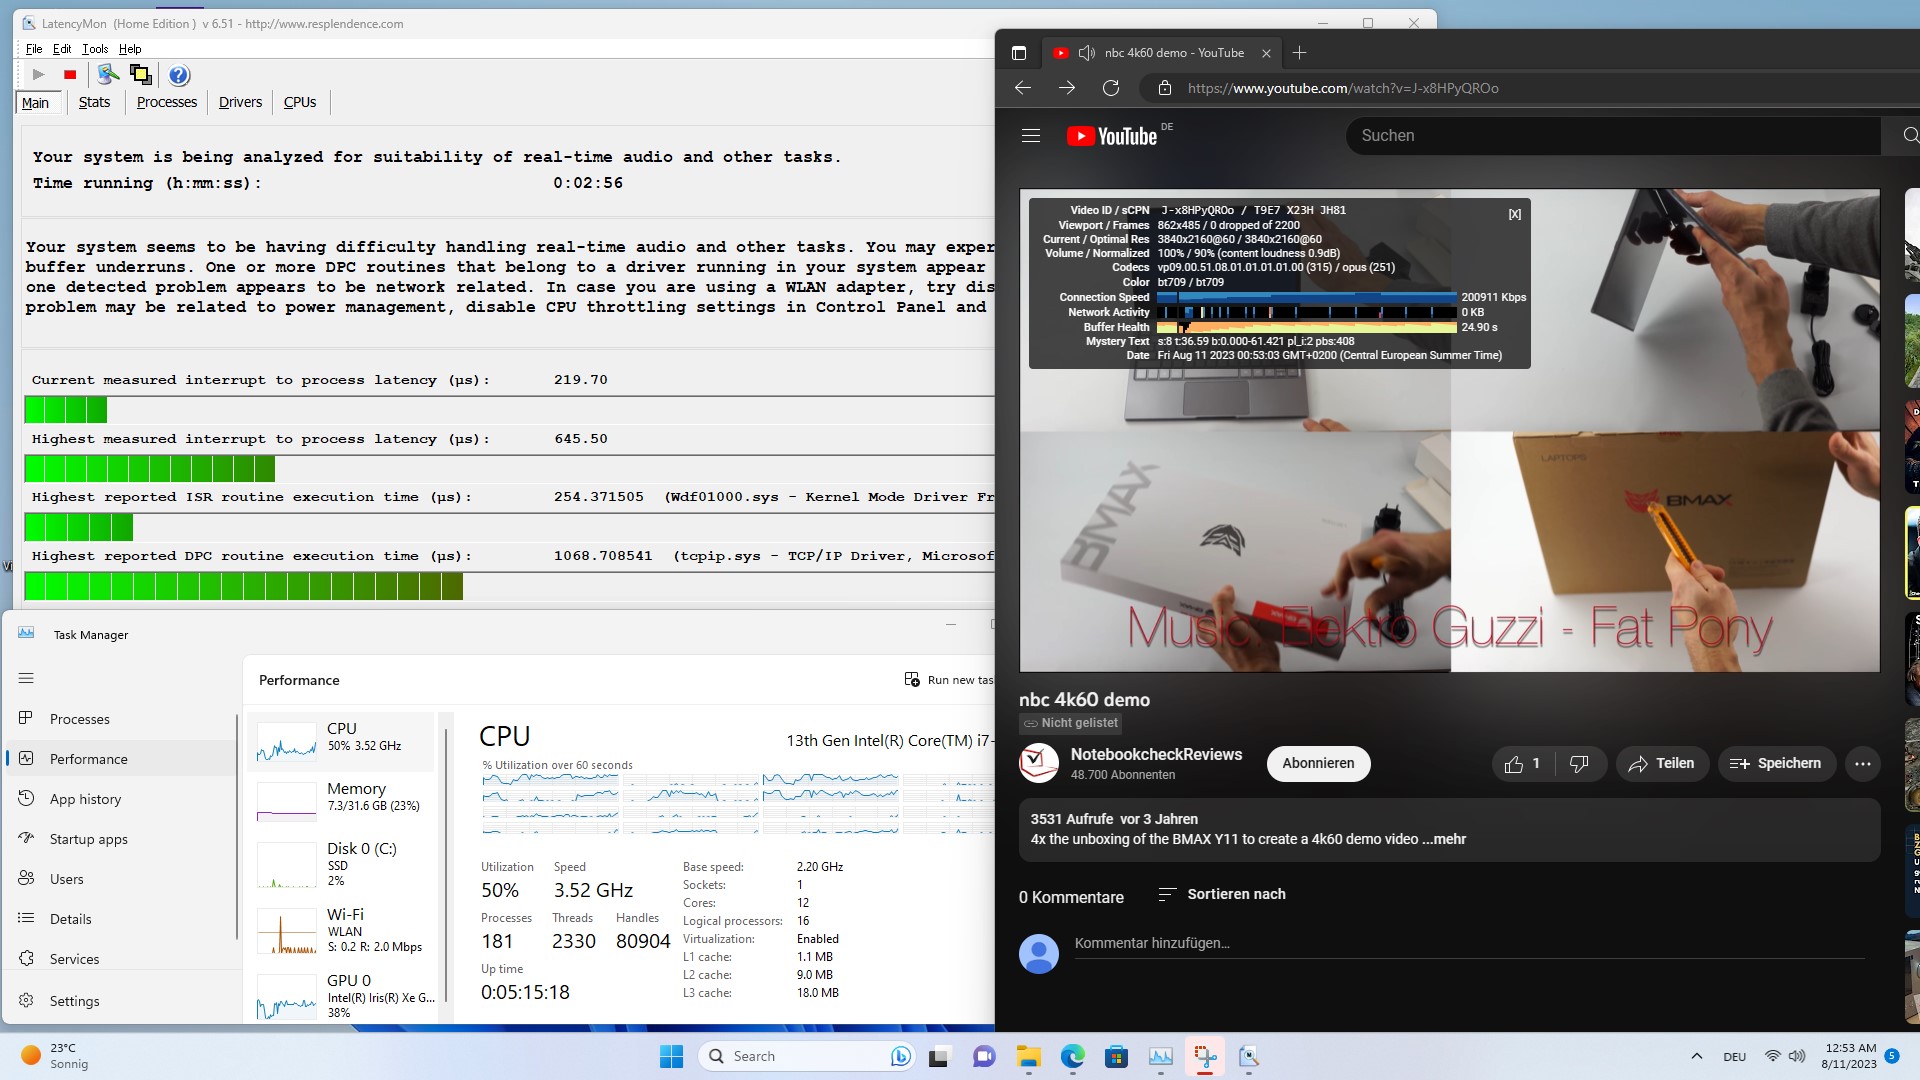This screenshot has height=1080, width=1920.
Task: Open Snipping Tool from the taskbar
Action: (1205, 1056)
